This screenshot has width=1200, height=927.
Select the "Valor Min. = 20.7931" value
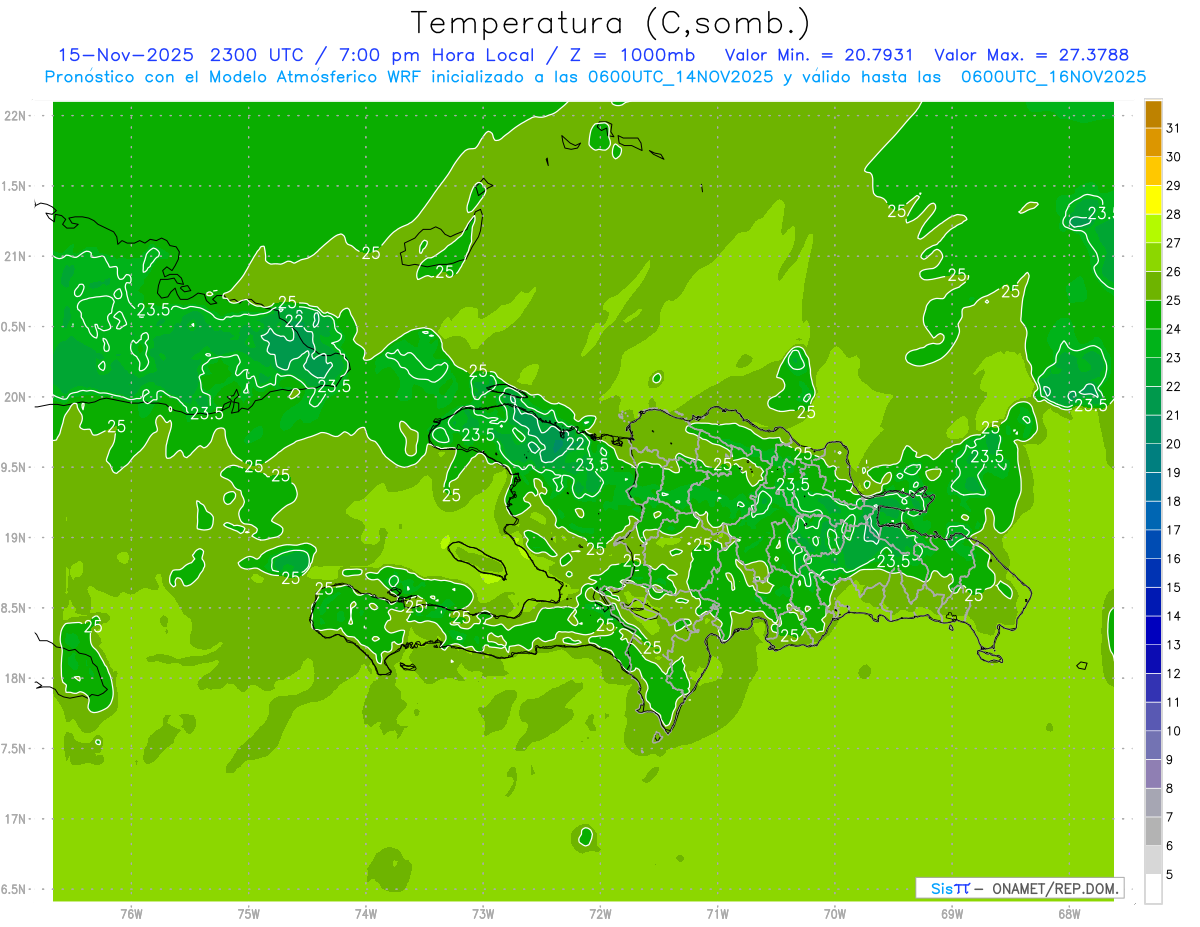[x=819, y=55]
